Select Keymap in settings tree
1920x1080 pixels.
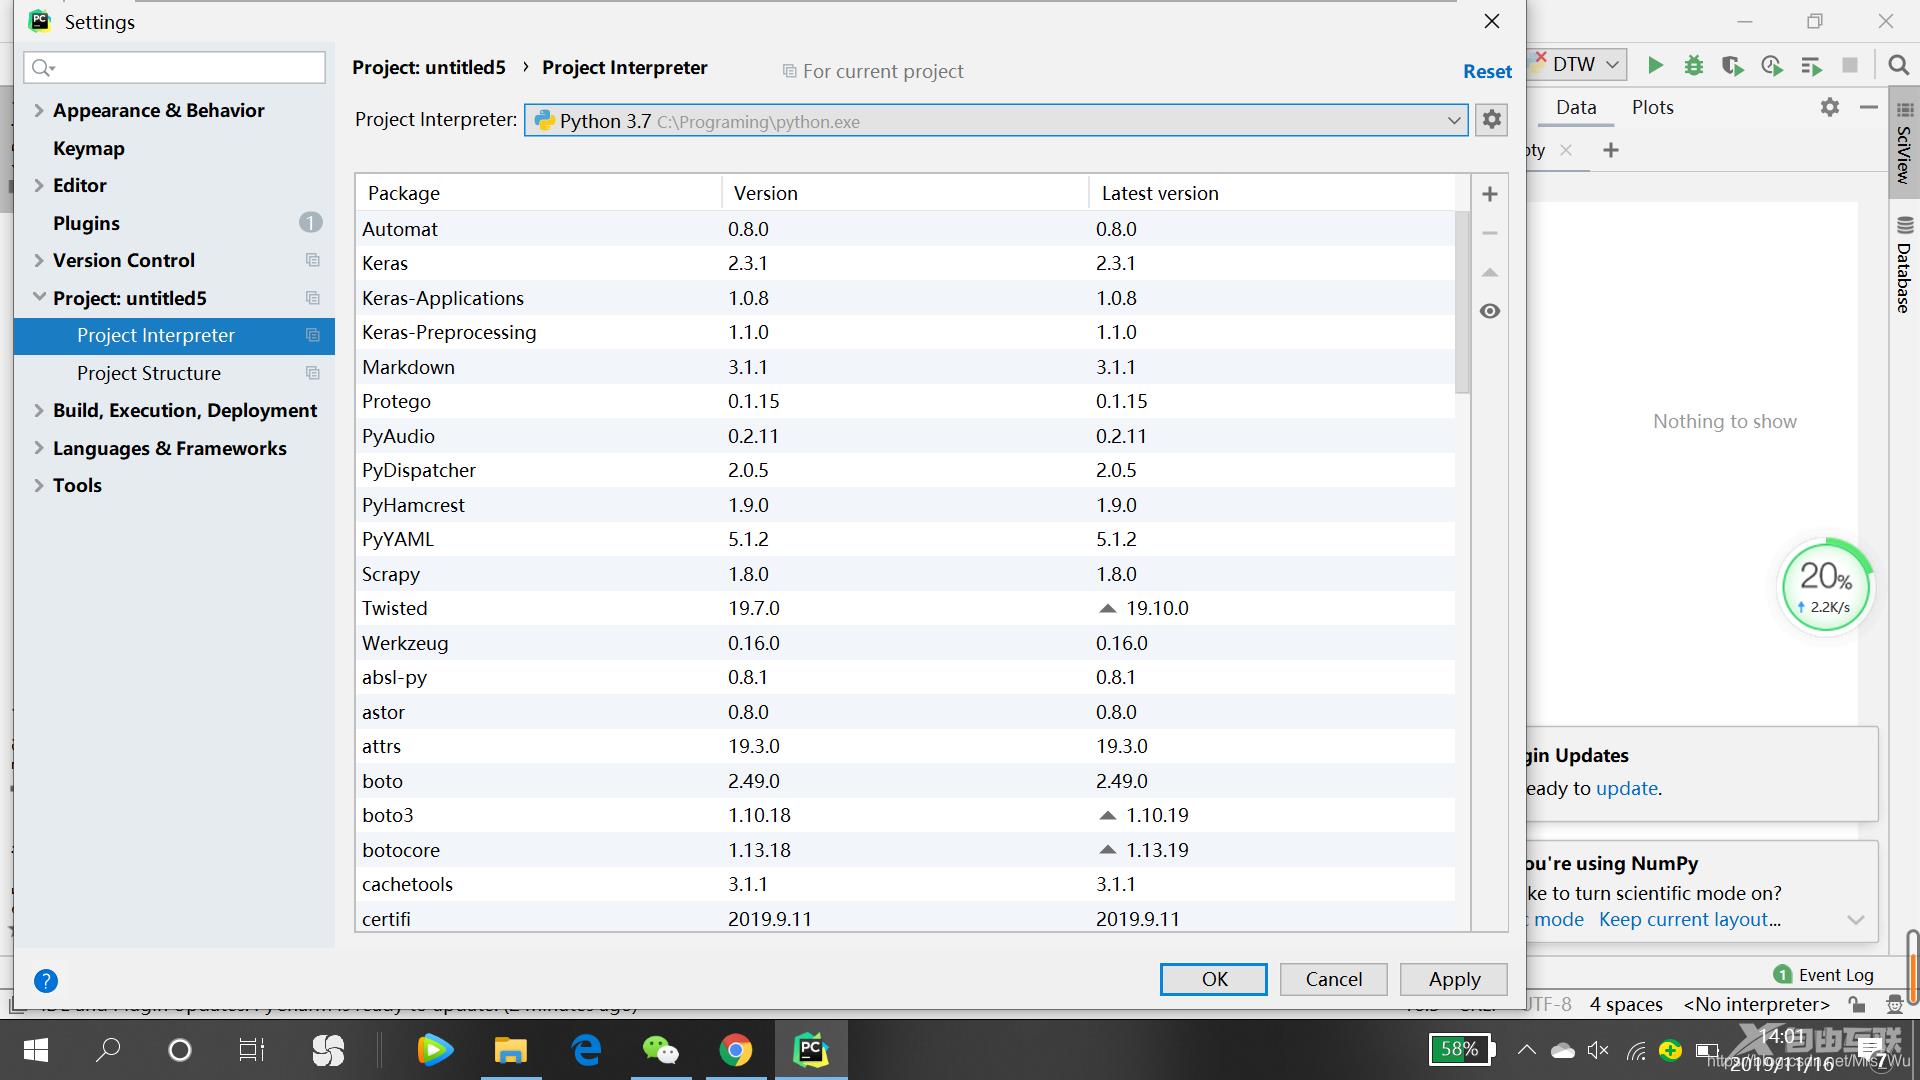[x=89, y=148]
